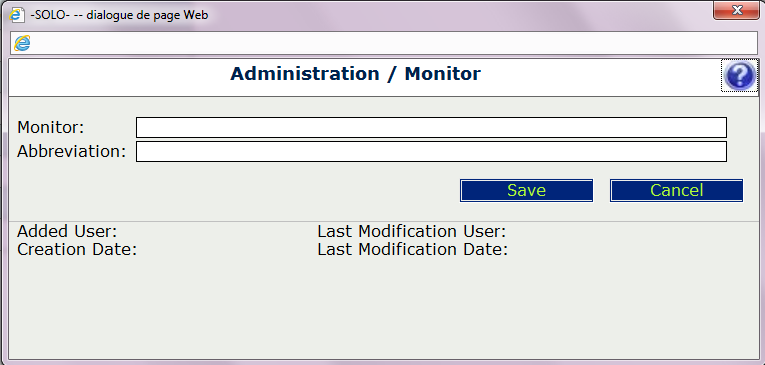Focus the Monitor text field

tap(431, 127)
